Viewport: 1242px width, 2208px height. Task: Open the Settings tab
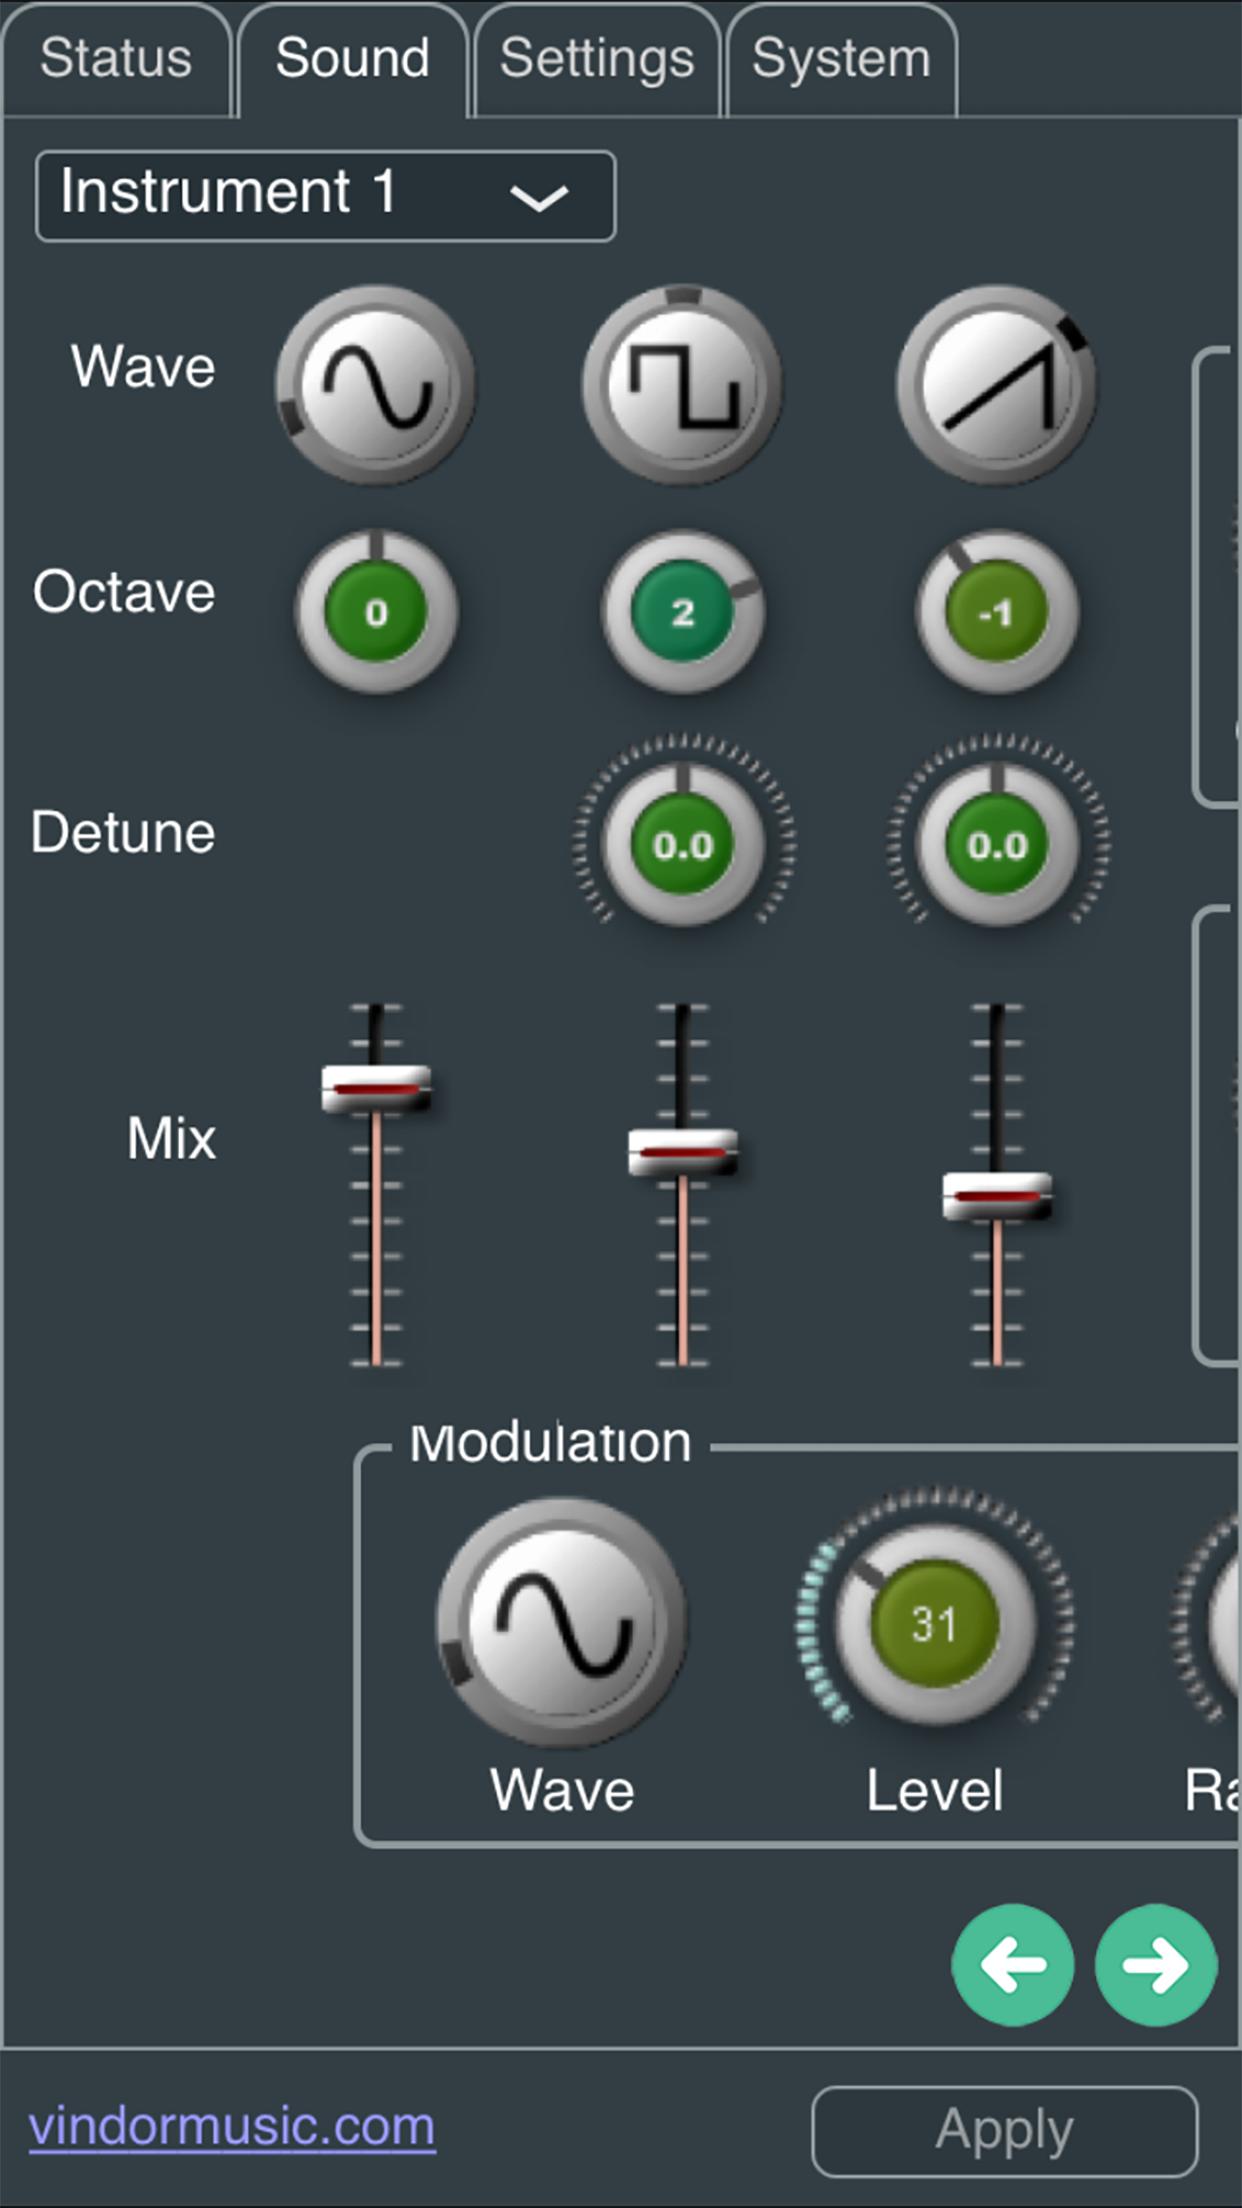[x=597, y=60]
